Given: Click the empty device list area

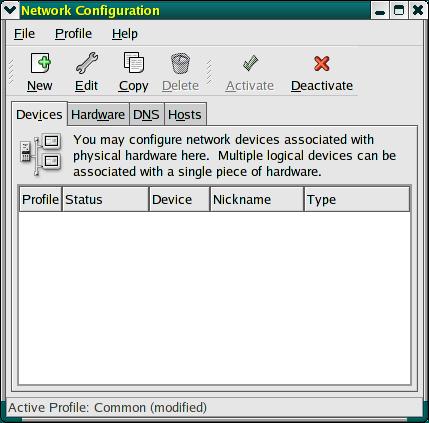Looking at the screenshot, I should pos(214,298).
